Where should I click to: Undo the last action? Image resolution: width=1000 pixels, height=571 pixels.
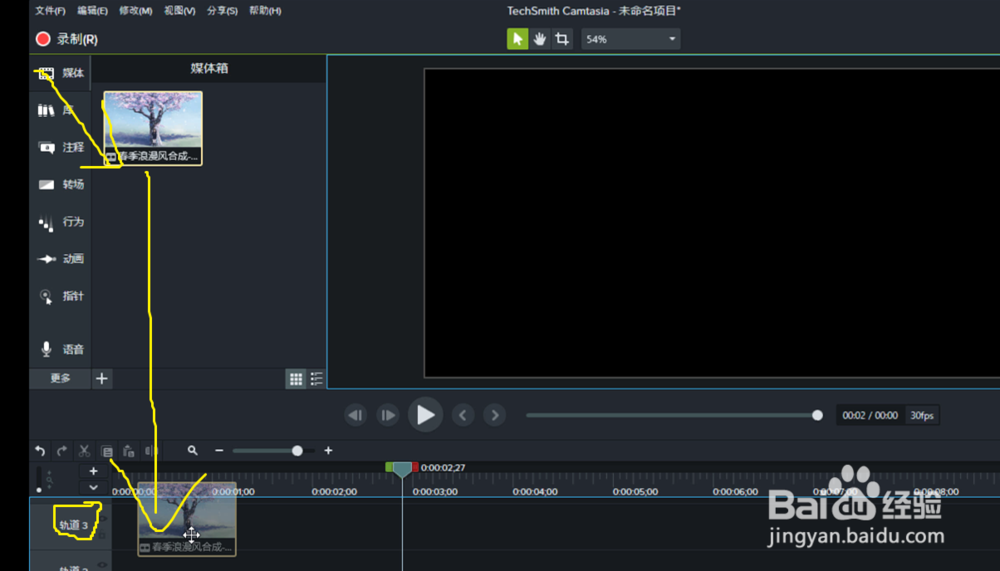40,451
